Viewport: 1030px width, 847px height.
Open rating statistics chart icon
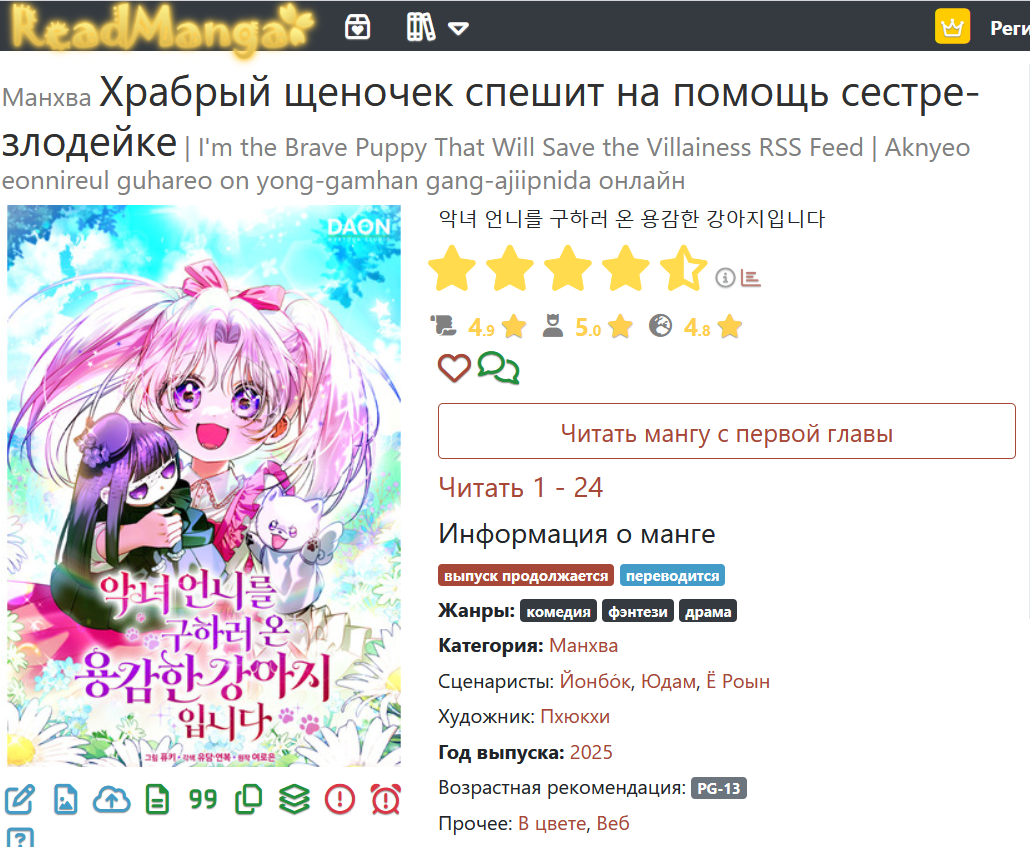(x=750, y=278)
